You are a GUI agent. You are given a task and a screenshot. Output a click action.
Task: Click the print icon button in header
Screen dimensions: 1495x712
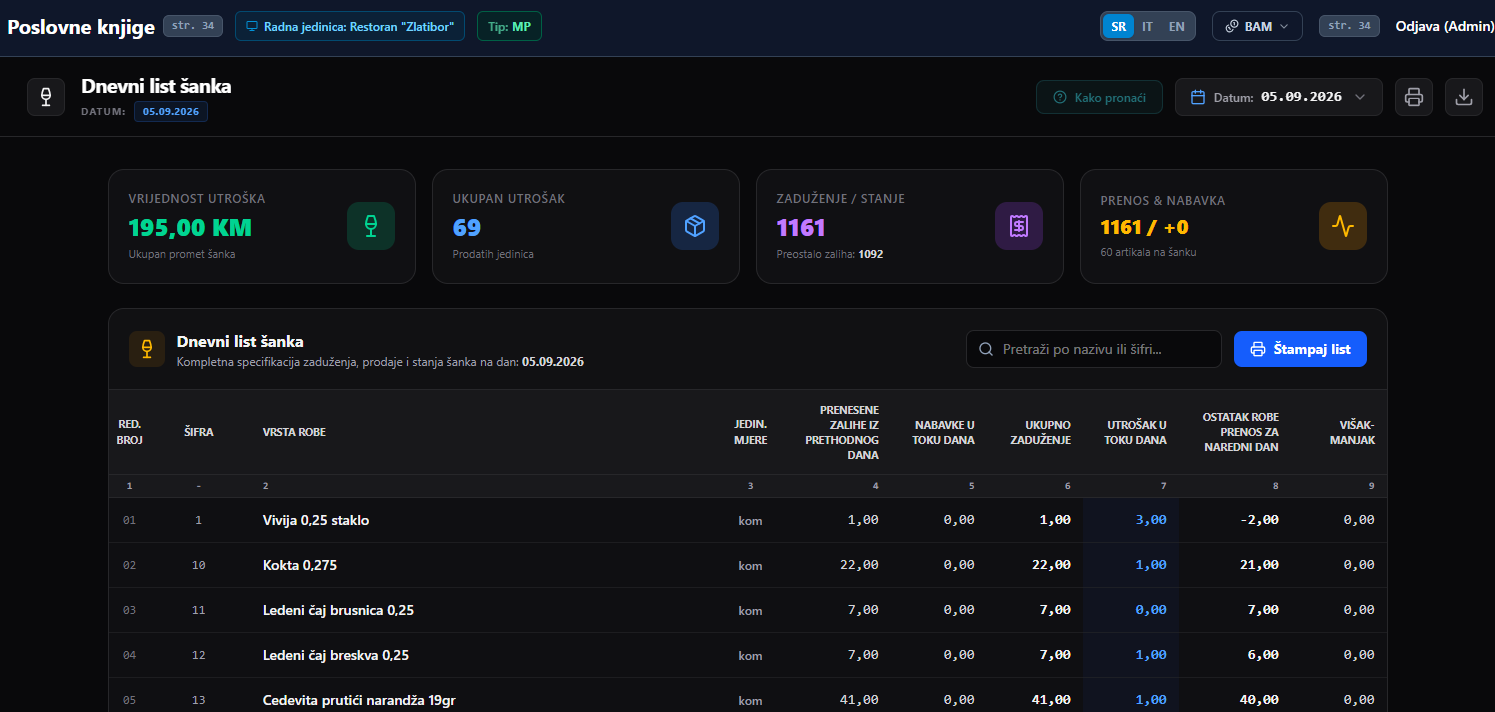point(1413,97)
